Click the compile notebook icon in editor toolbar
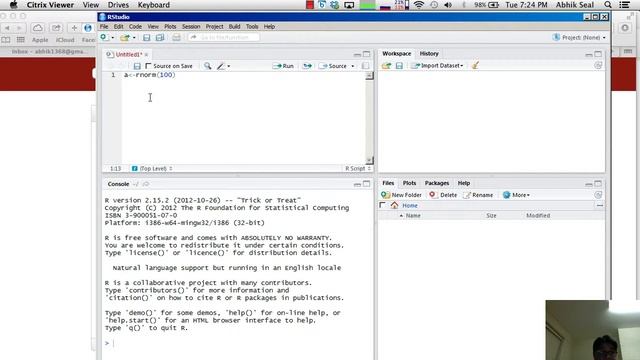This screenshot has height=360, width=640. [x=365, y=66]
